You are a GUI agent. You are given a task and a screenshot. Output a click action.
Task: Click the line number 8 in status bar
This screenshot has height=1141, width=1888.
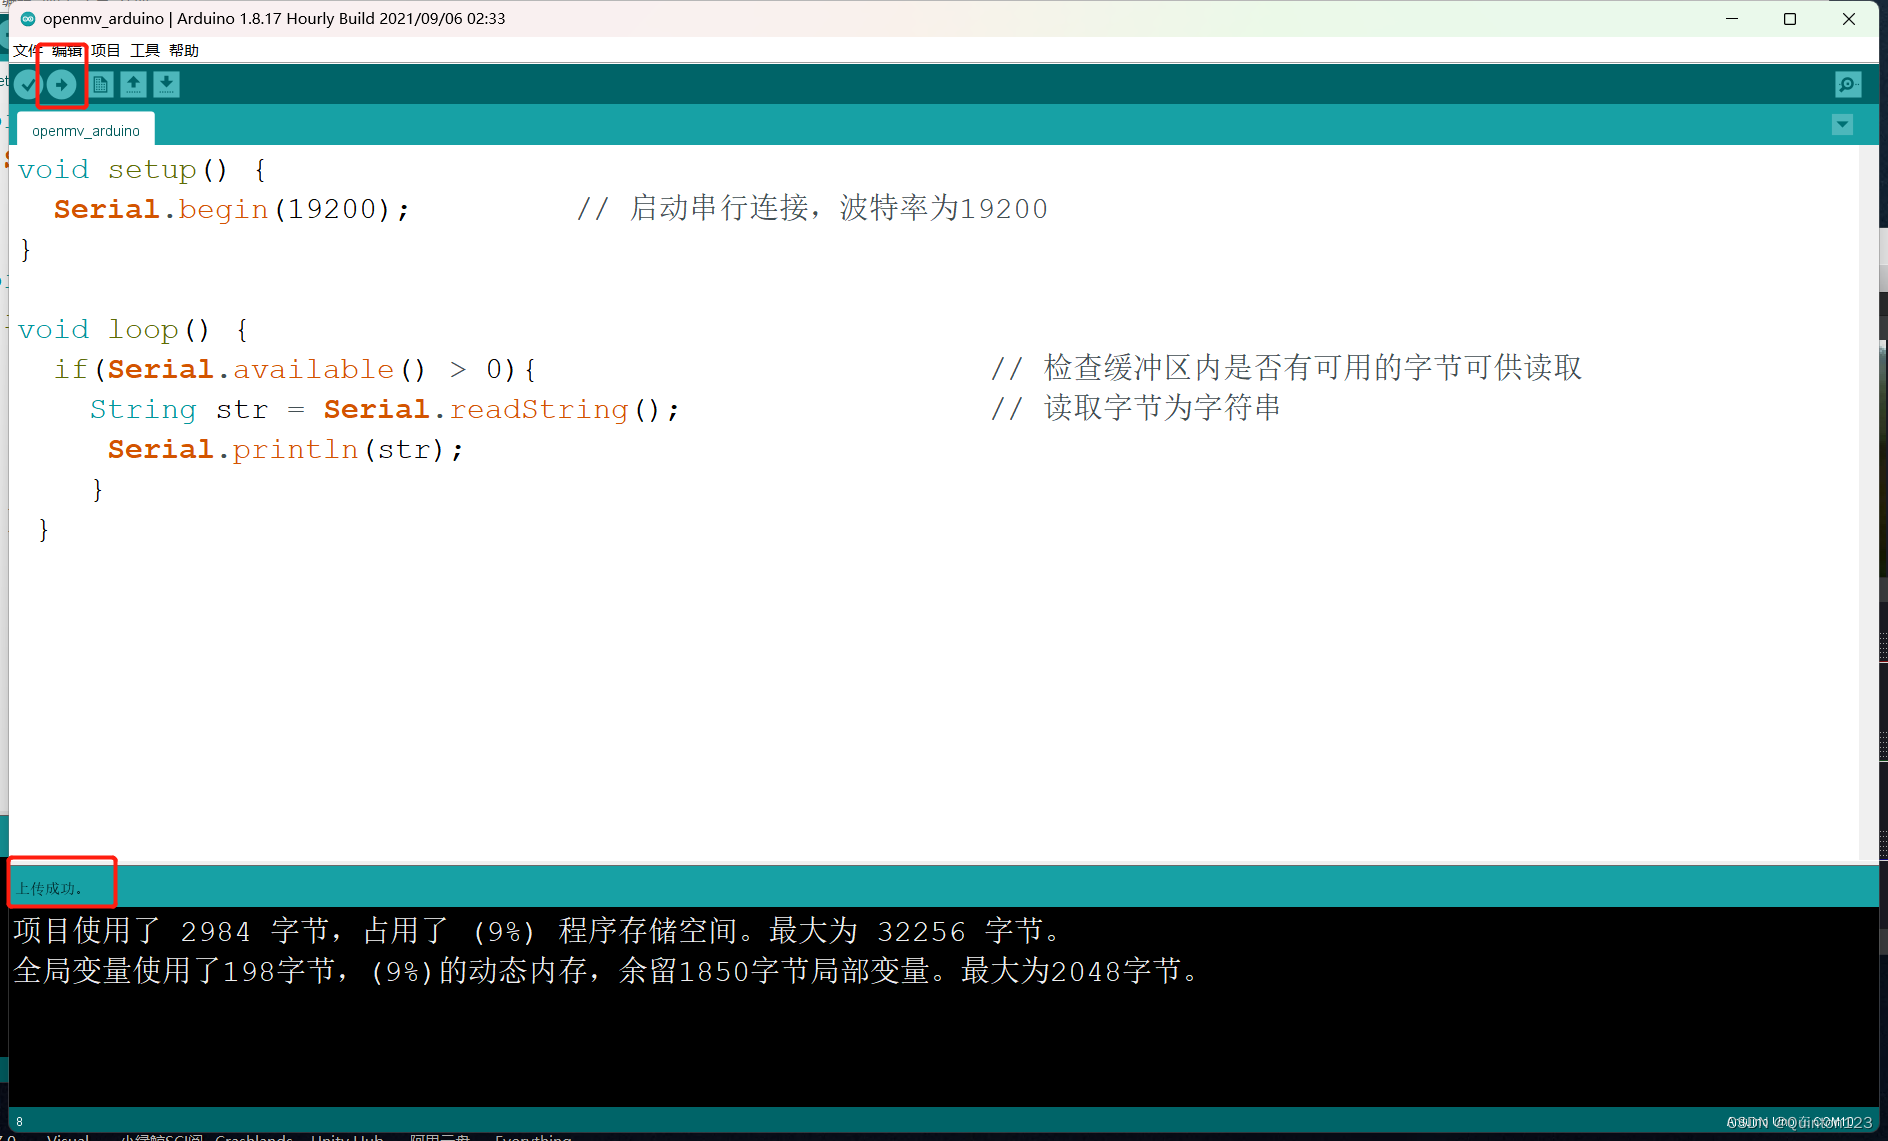(x=19, y=1122)
